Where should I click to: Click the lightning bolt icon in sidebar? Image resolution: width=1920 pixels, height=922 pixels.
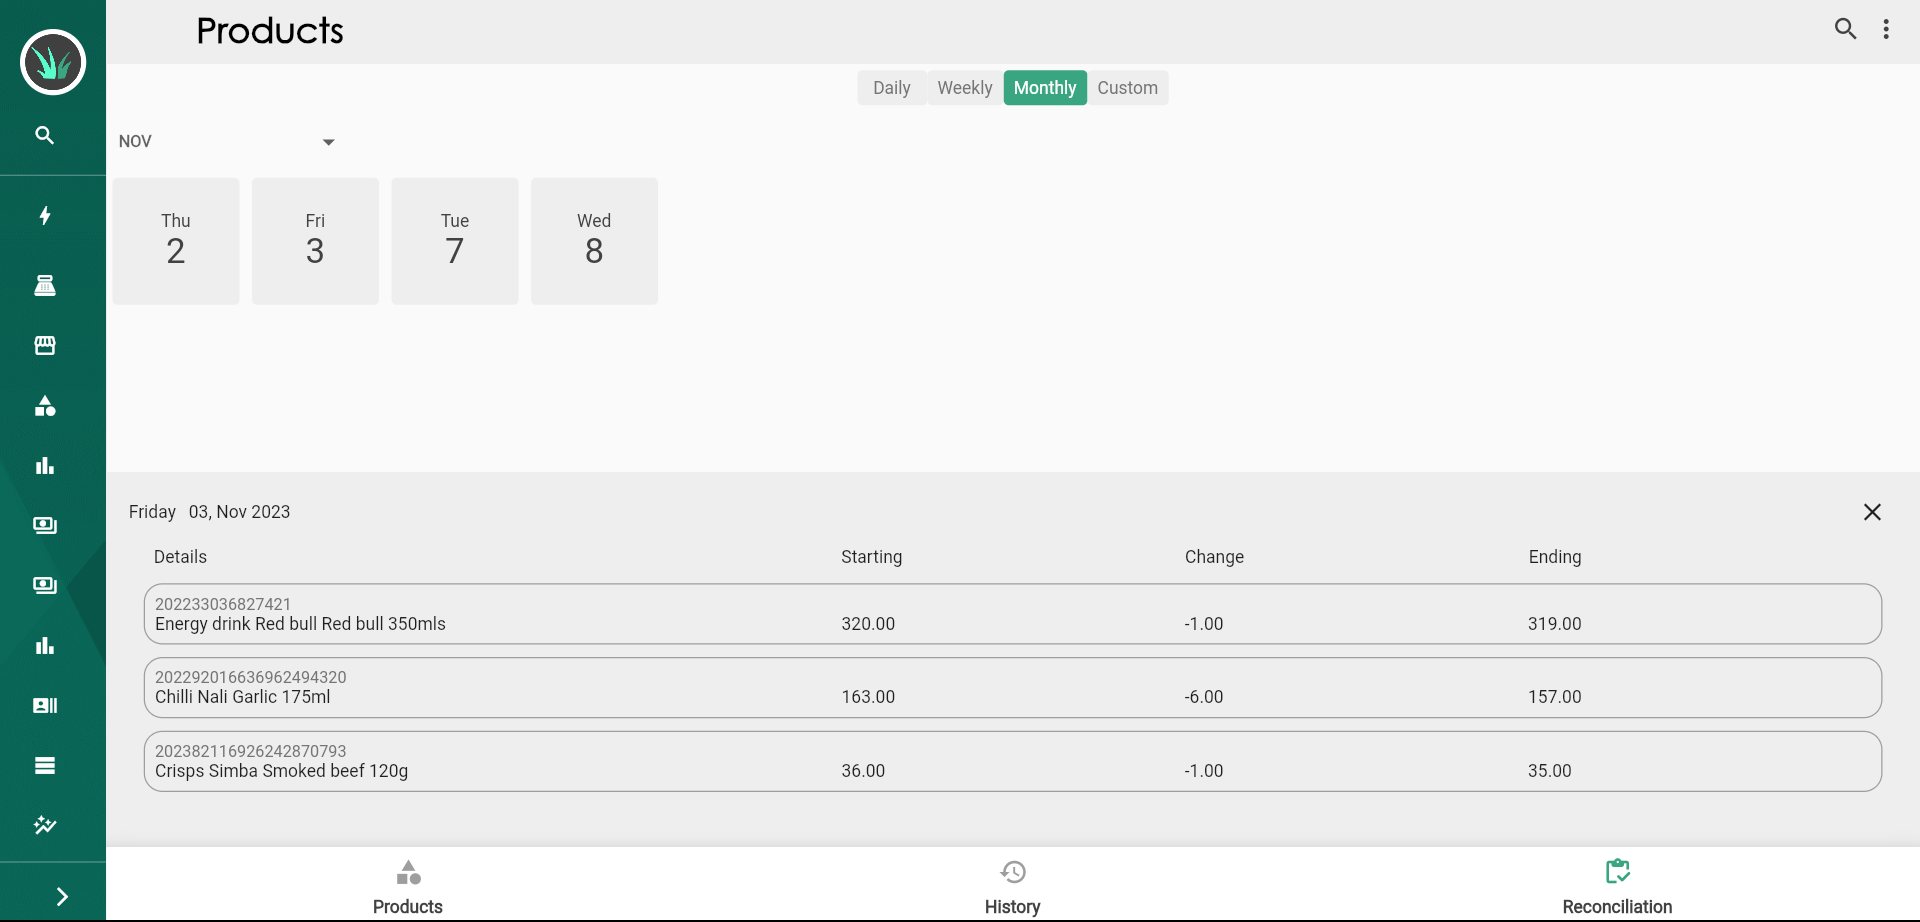(45, 216)
